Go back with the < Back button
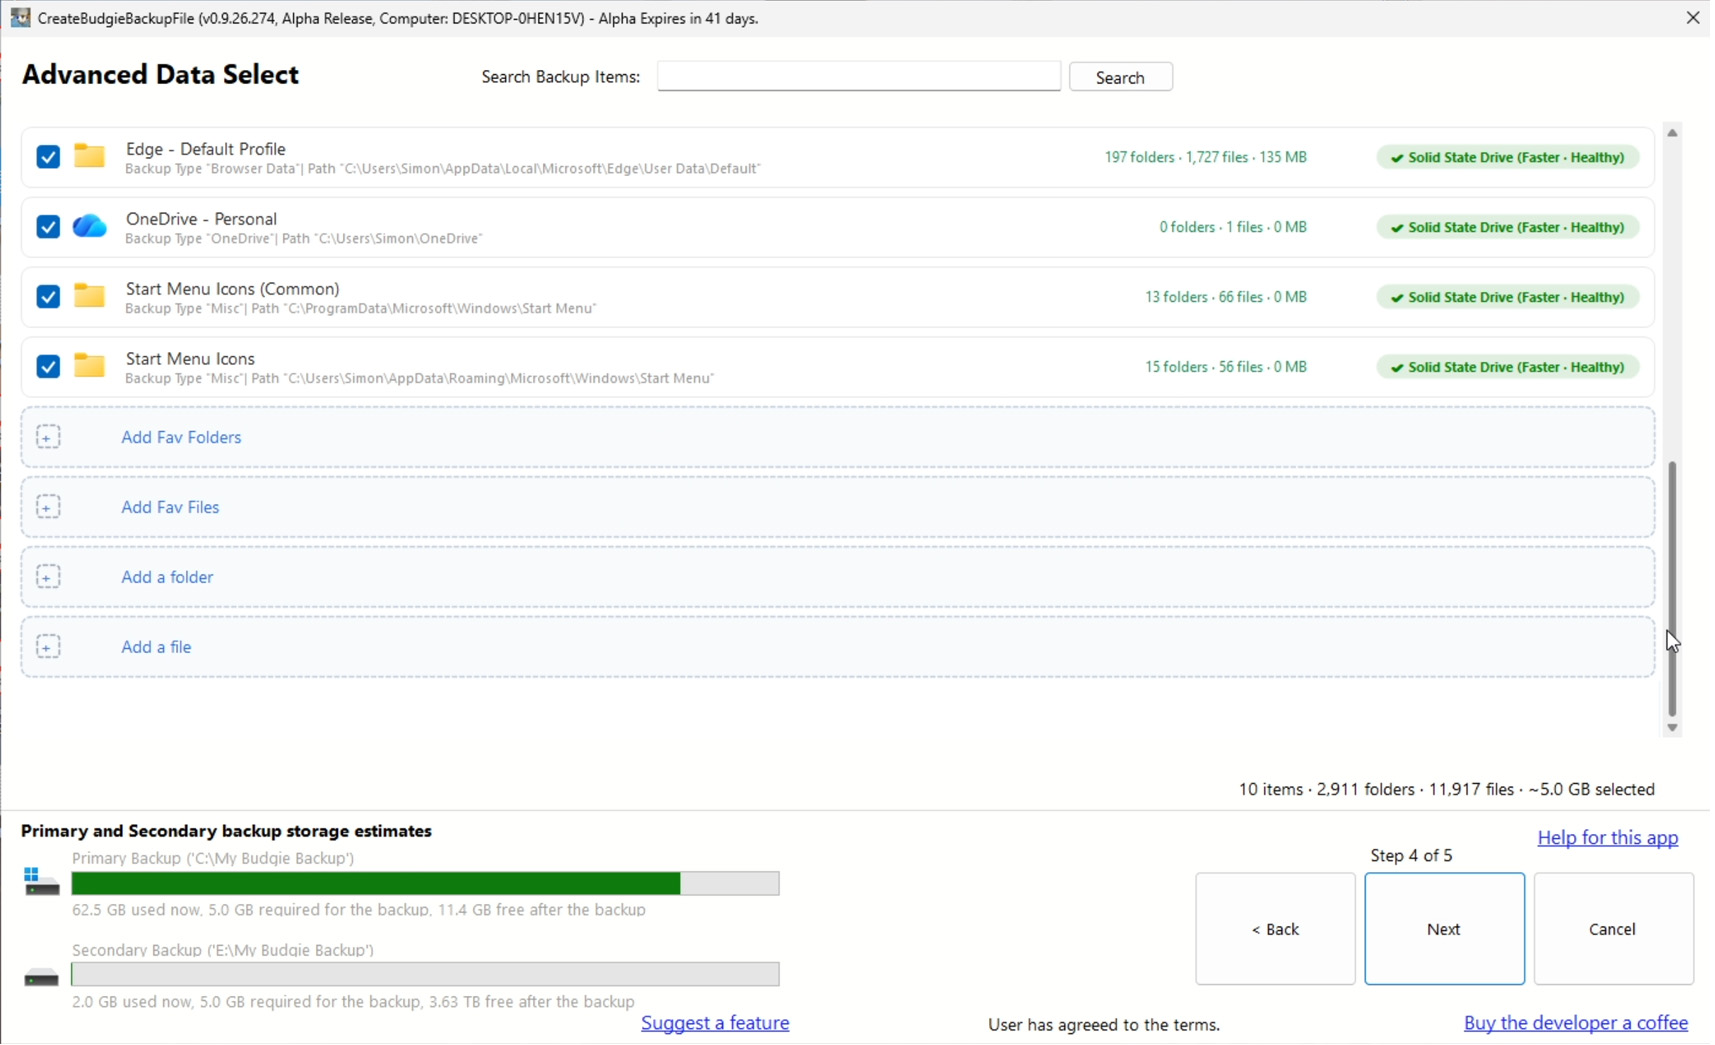Image resolution: width=1715 pixels, height=1045 pixels. pos(1275,929)
